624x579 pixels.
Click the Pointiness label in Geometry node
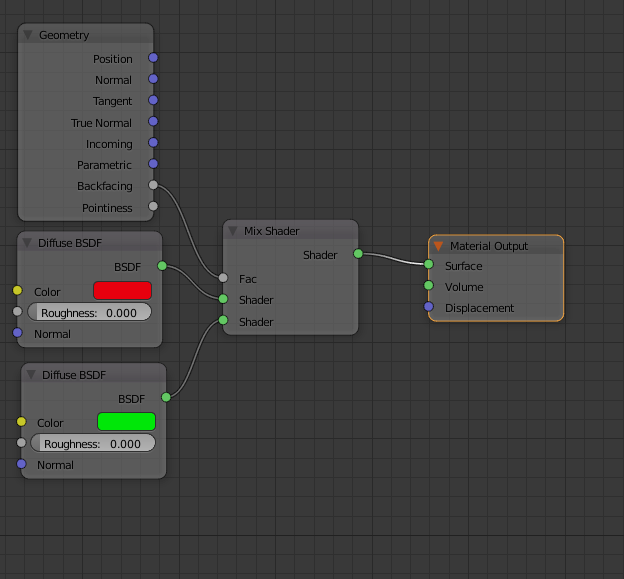point(107,208)
